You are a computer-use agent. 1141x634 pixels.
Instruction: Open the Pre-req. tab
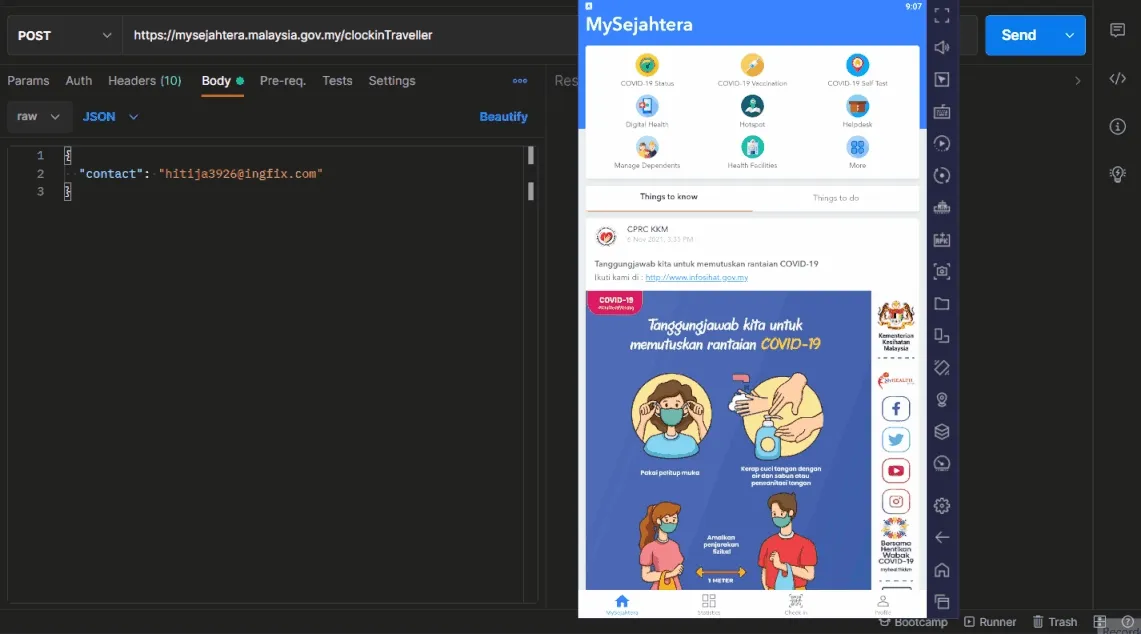[x=283, y=81]
